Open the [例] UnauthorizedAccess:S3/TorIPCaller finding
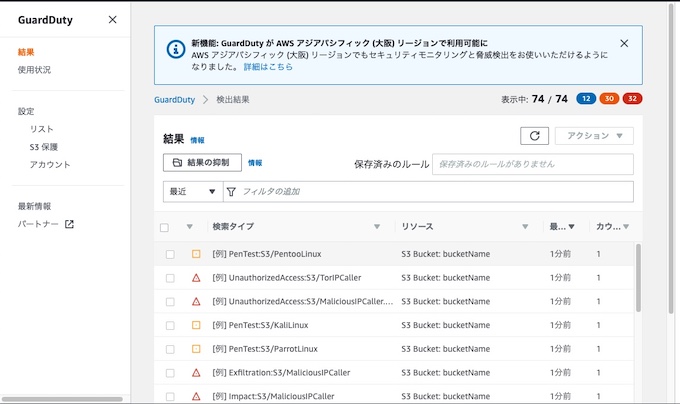The width and height of the screenshot is (680, 404). tap(287, 278)
